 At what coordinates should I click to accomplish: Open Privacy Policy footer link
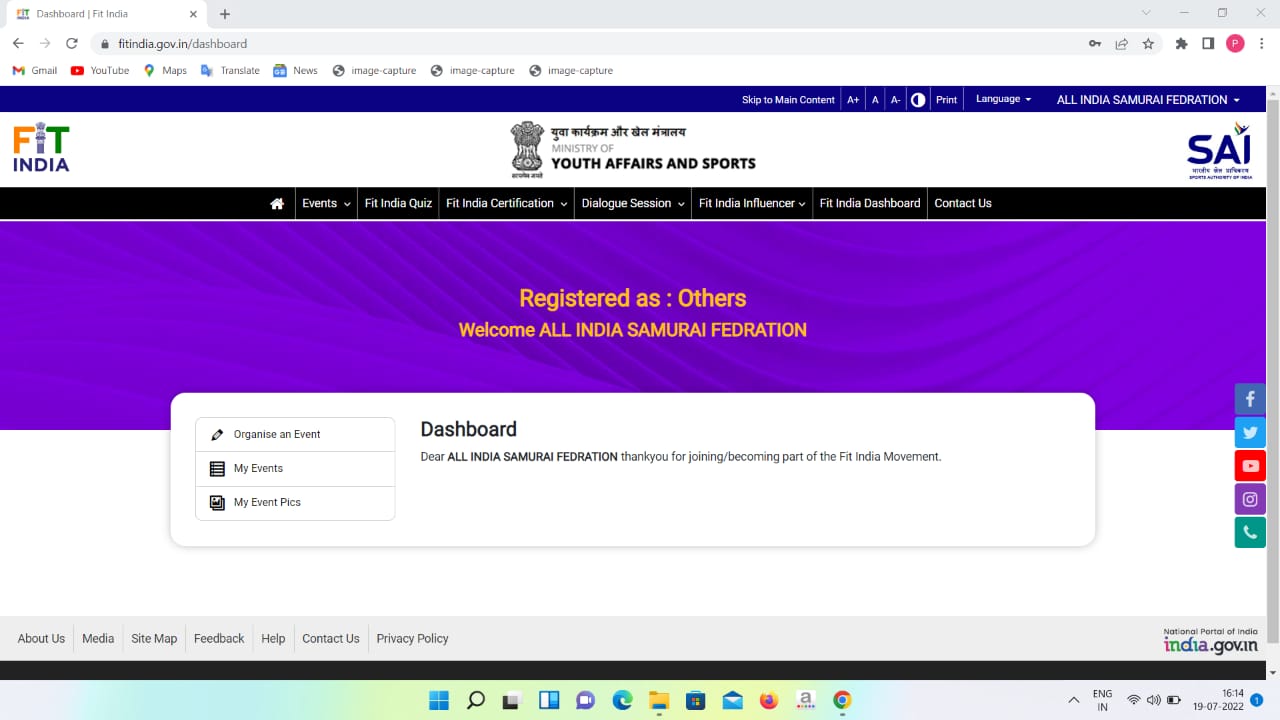412,638
